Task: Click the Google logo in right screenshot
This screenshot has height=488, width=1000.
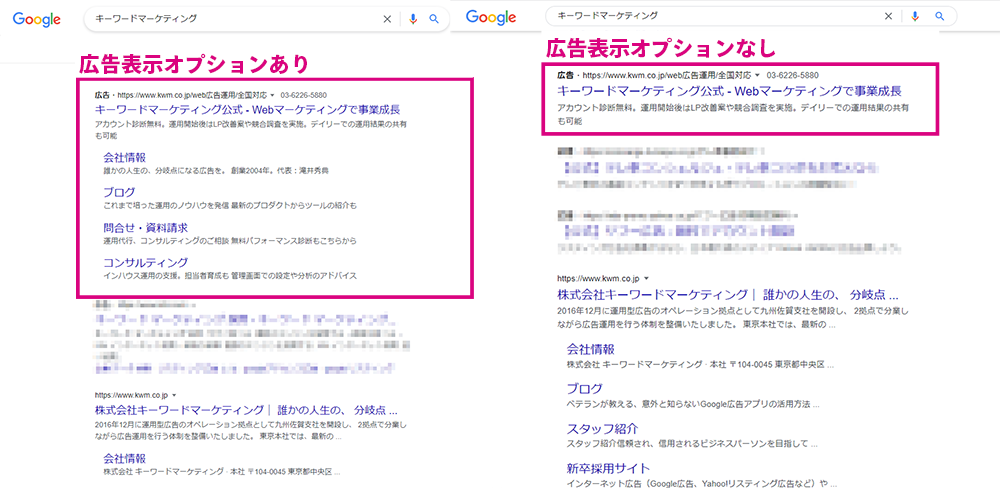Action: [x=489, y=17]
